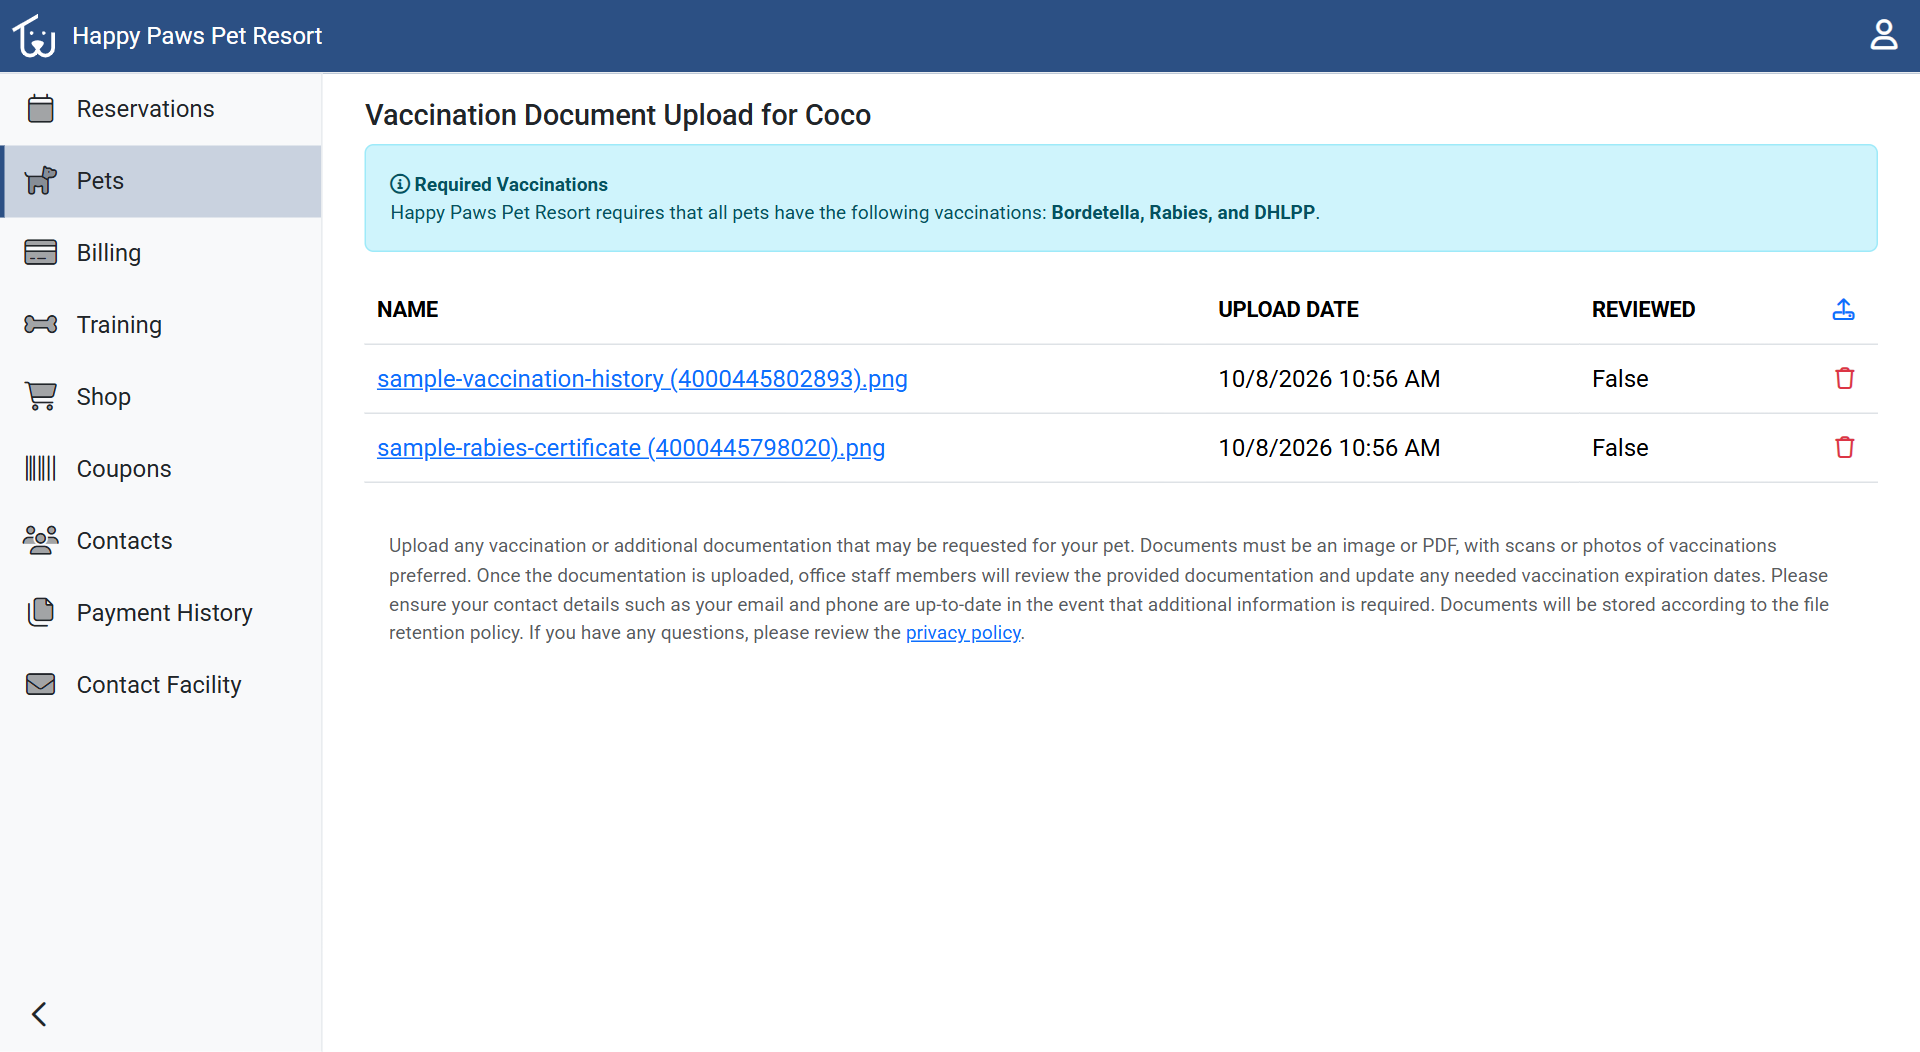Click the Training bone icon

coord(41,324)
